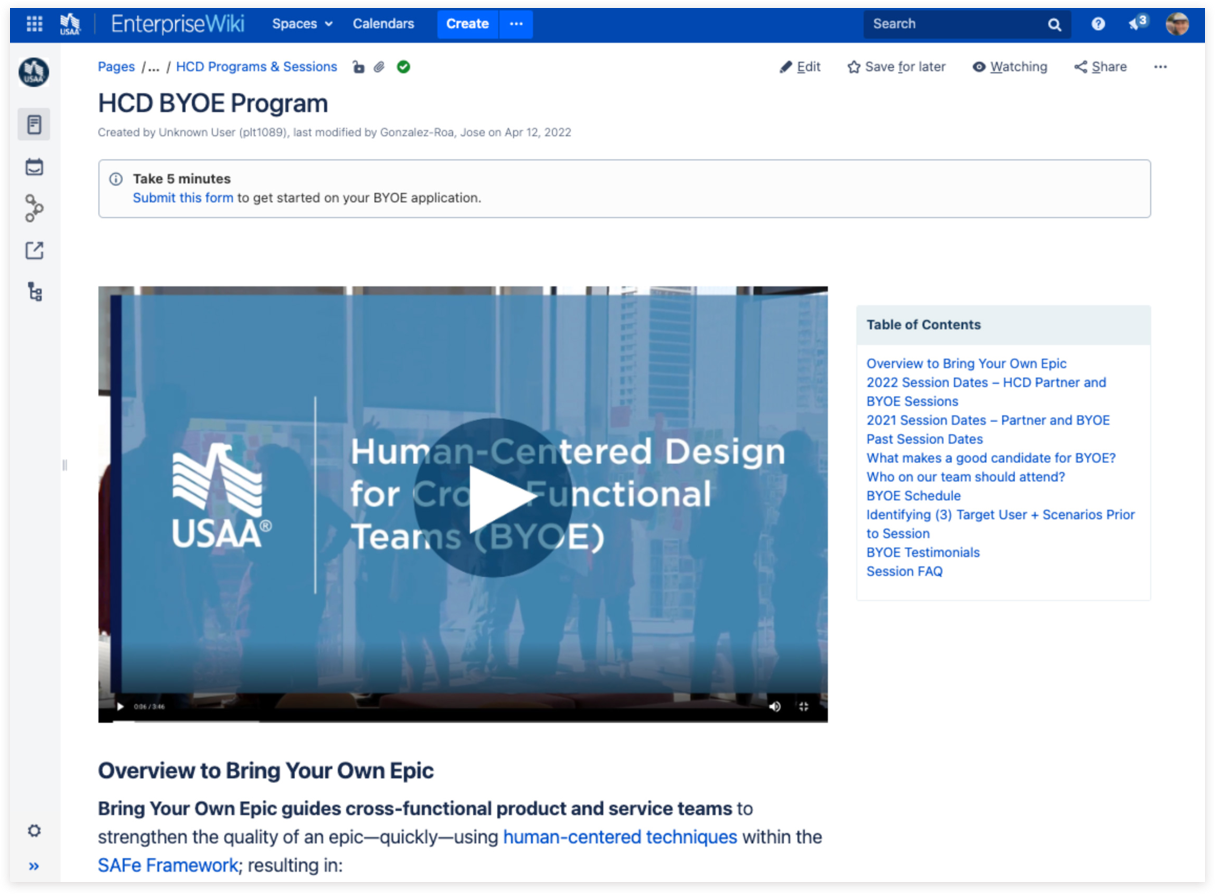
Task: Open the sidebar calendar icon
Action: coord(34,167)
